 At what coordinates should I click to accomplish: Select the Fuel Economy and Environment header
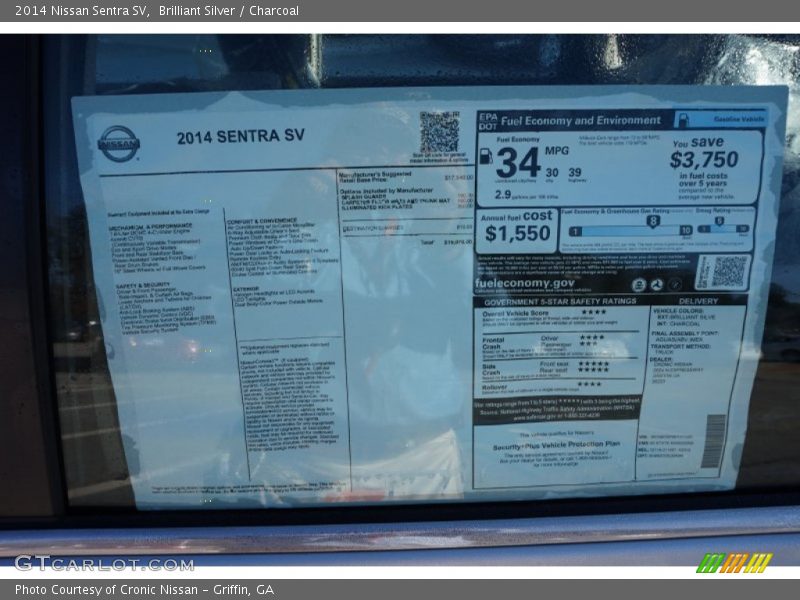click(x=580, y=118)
